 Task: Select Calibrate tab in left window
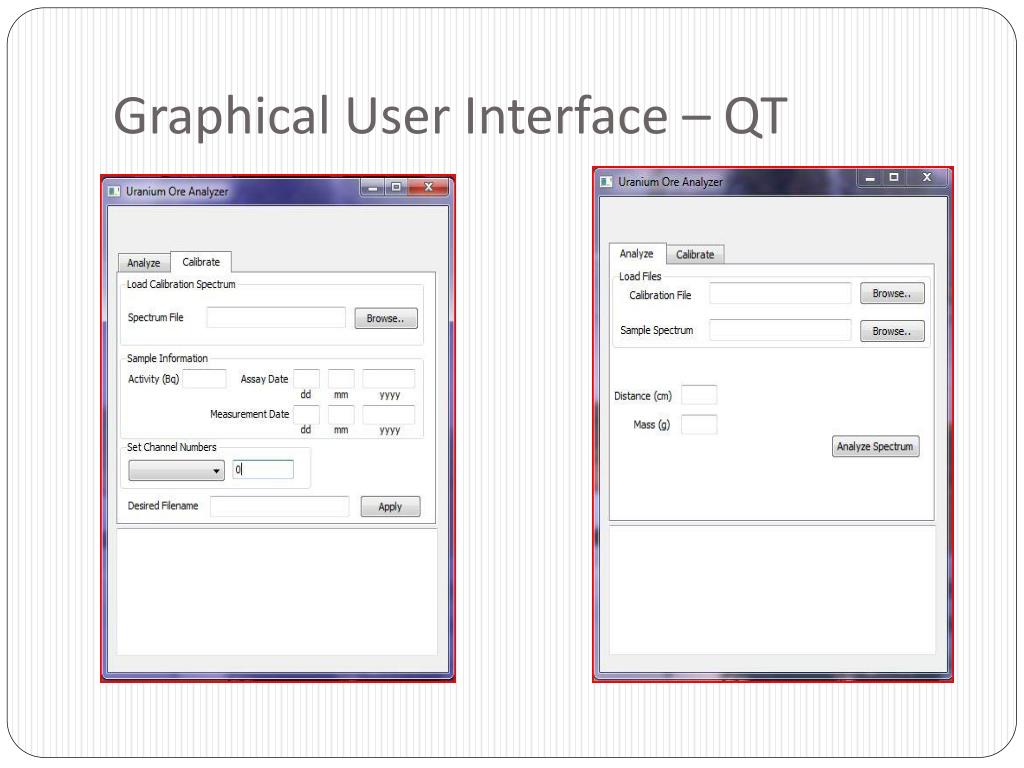pyautogui.click(x=201, y=261)
